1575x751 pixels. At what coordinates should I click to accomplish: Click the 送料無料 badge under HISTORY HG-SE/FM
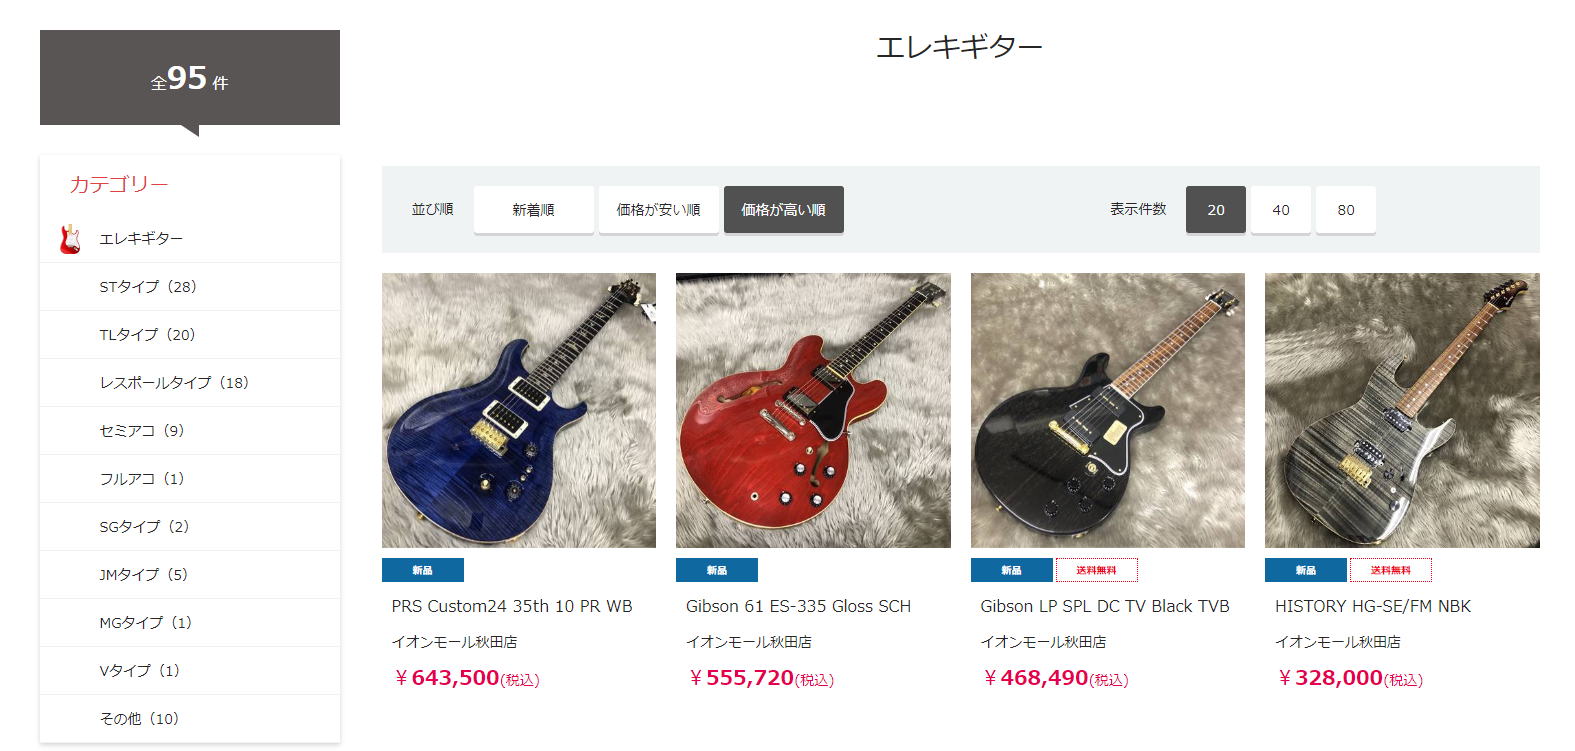(1391, 570)
